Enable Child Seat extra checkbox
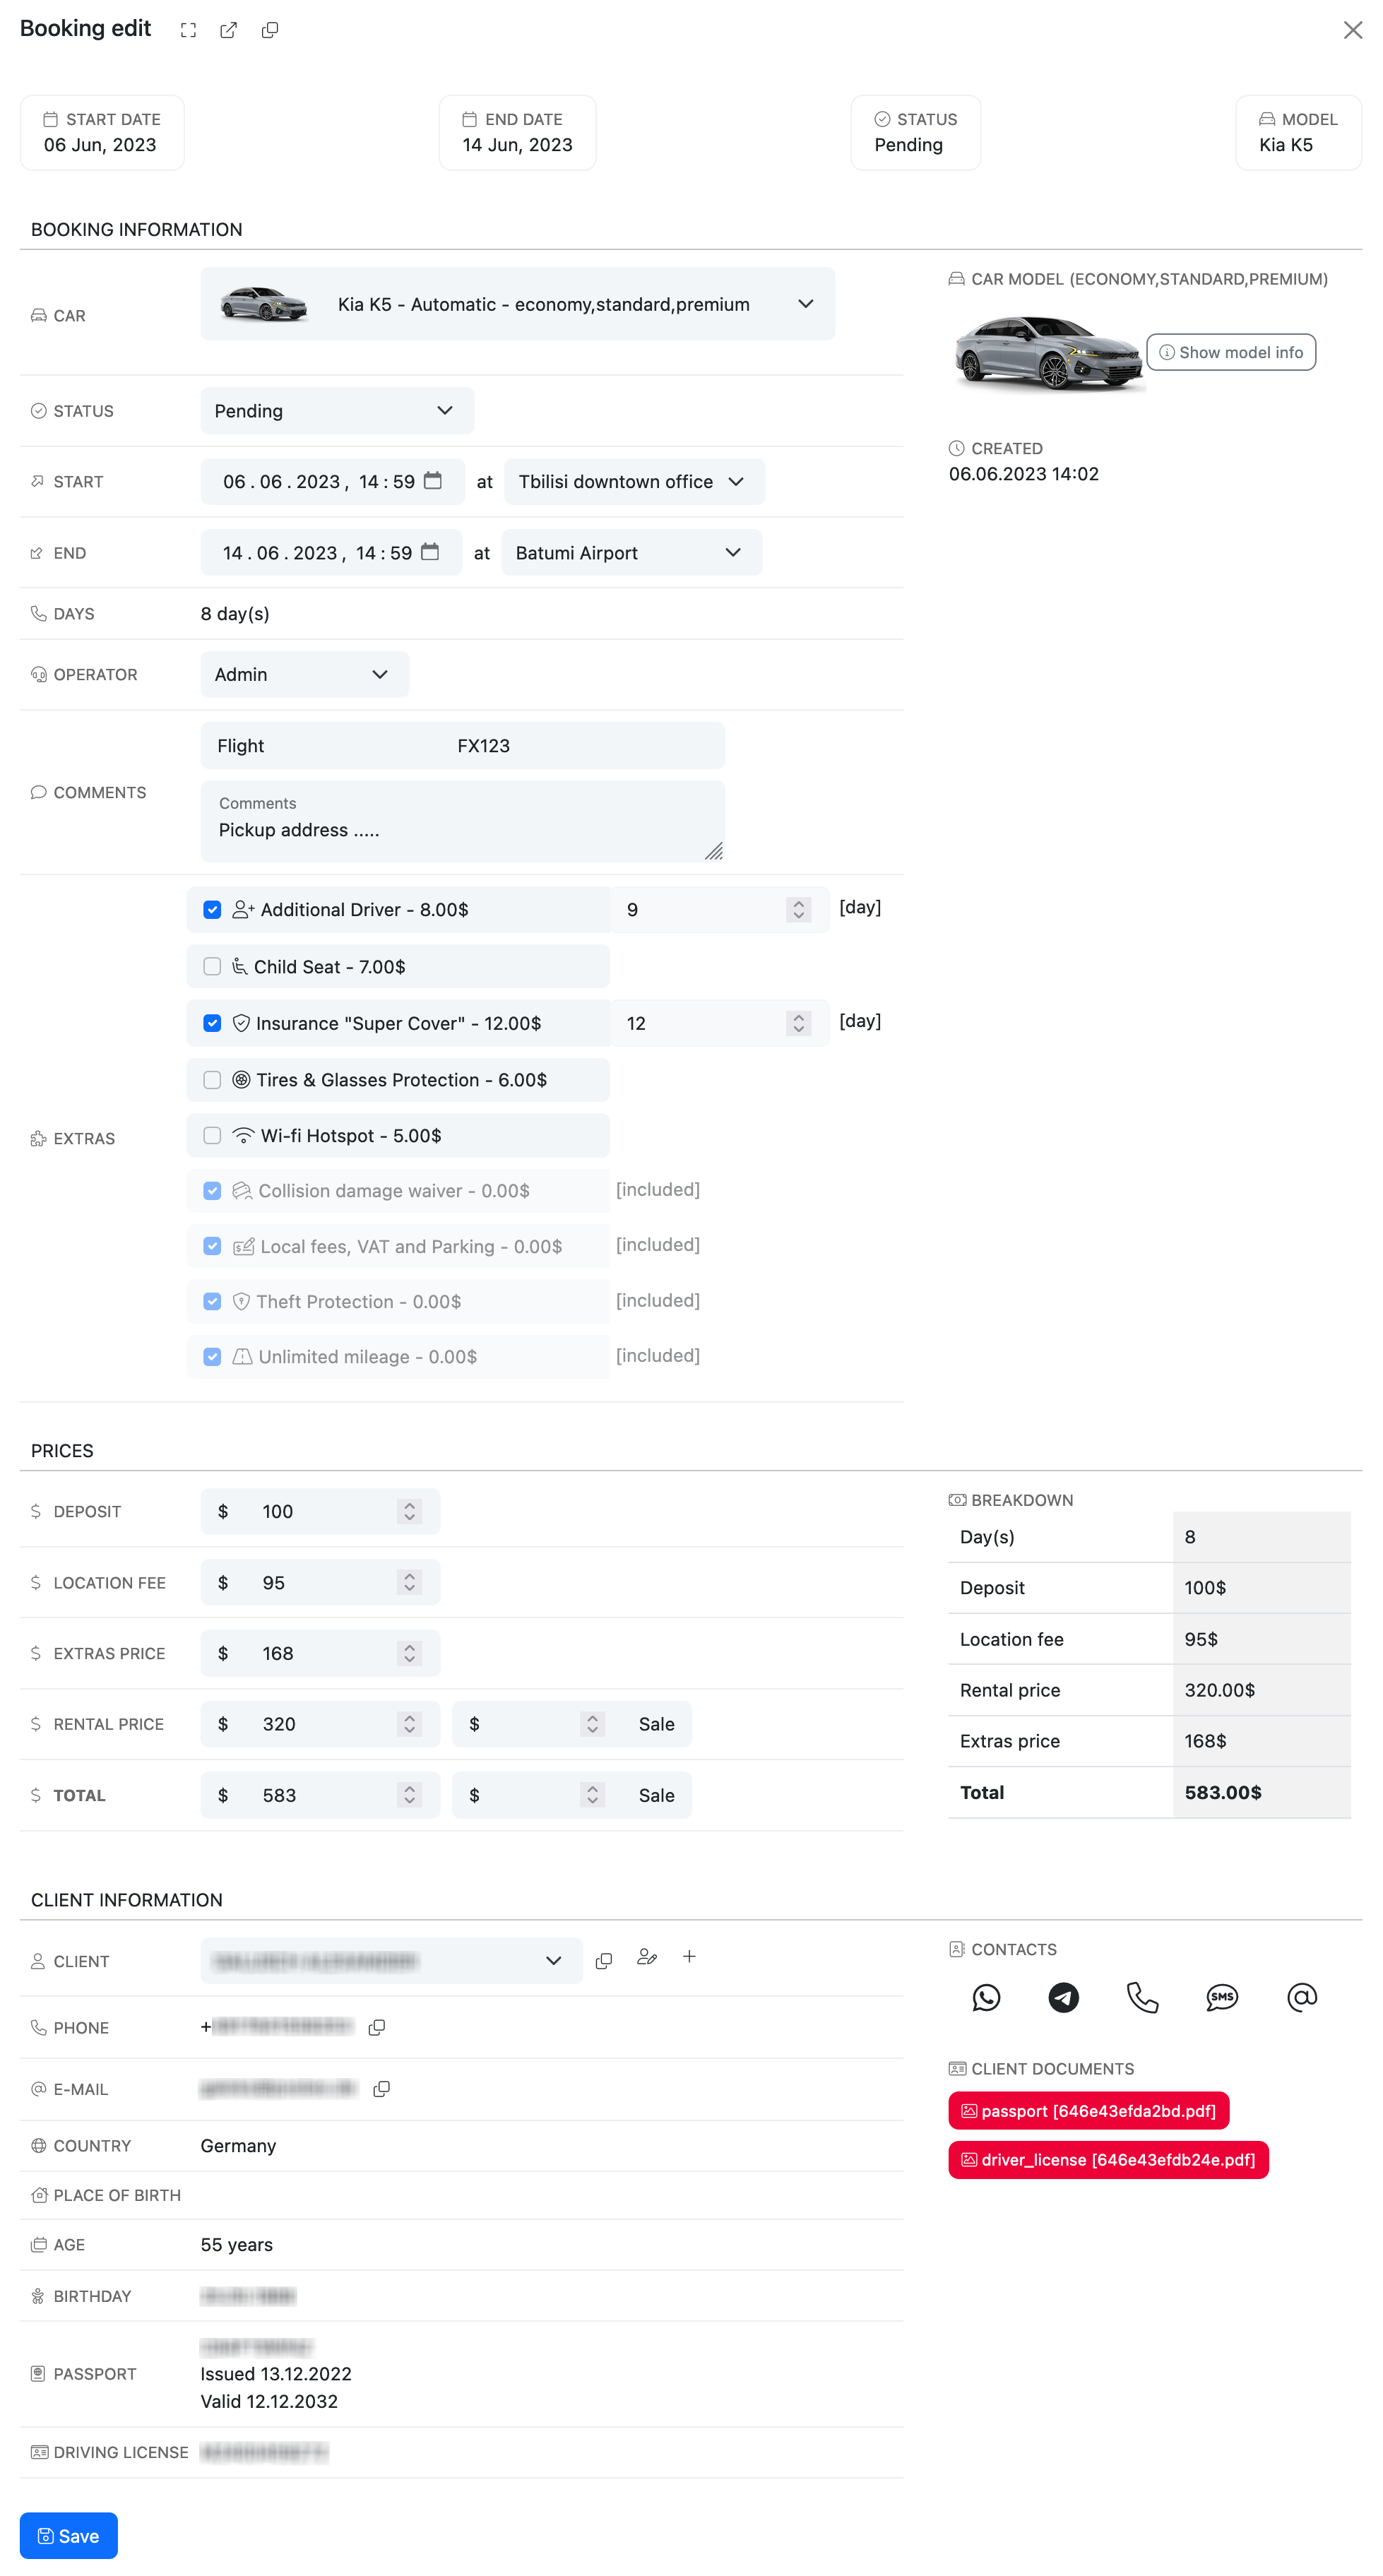1383x2576 pixels. click(212, 966)
